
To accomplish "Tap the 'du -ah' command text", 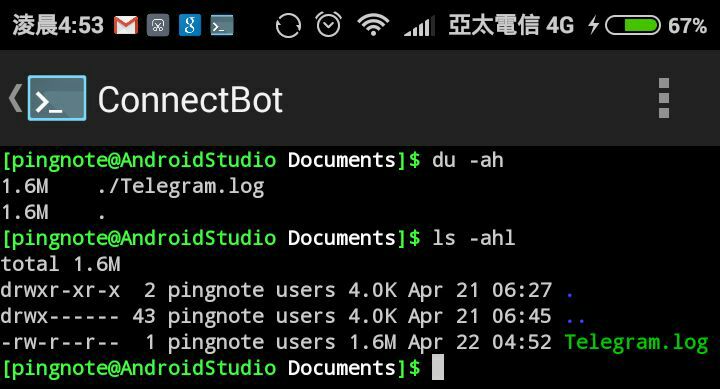I will pos(467,160).
